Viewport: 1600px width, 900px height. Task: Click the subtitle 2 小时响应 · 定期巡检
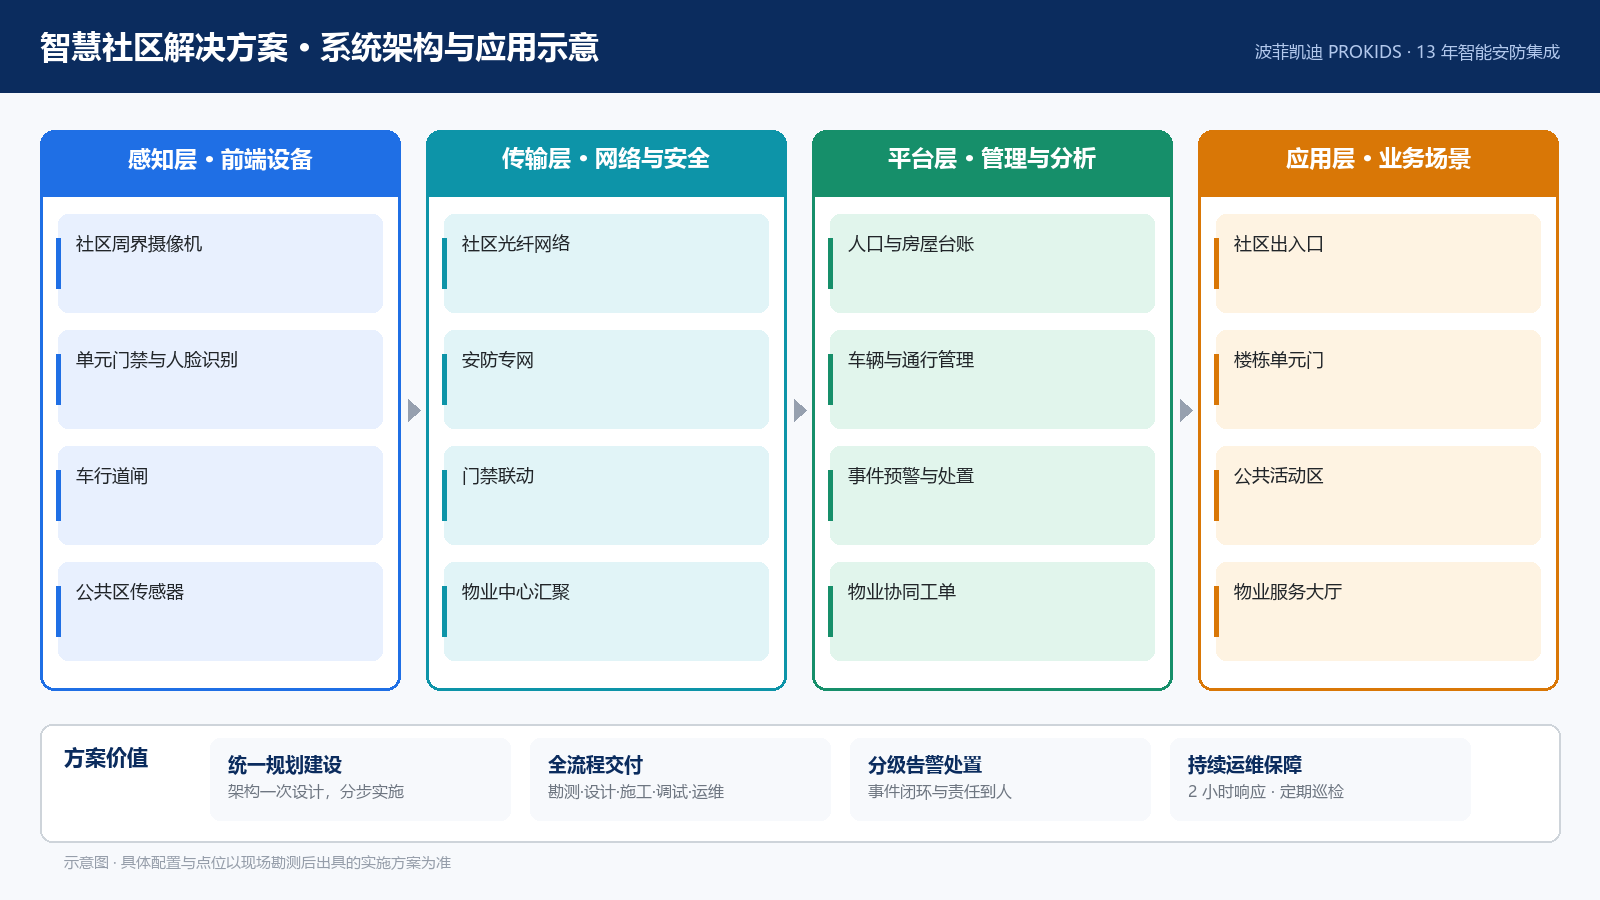coord(1266,792)
